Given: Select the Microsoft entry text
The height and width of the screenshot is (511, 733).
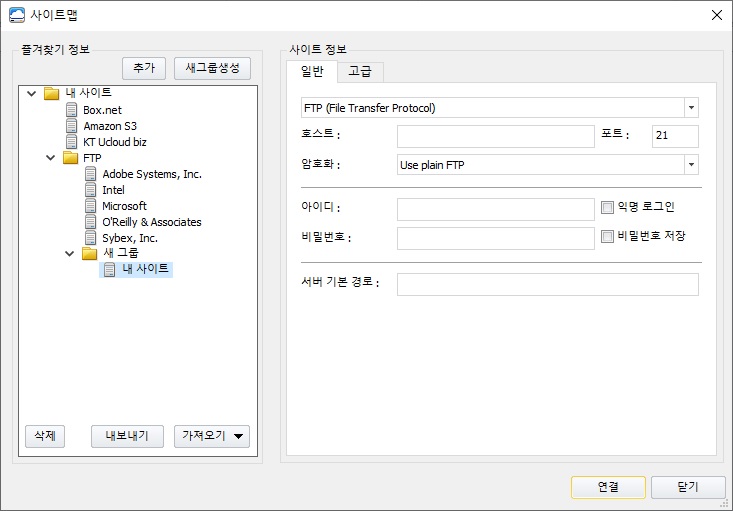Looking at the screenshot, I should pyautogui.click(x=124, y=206).
